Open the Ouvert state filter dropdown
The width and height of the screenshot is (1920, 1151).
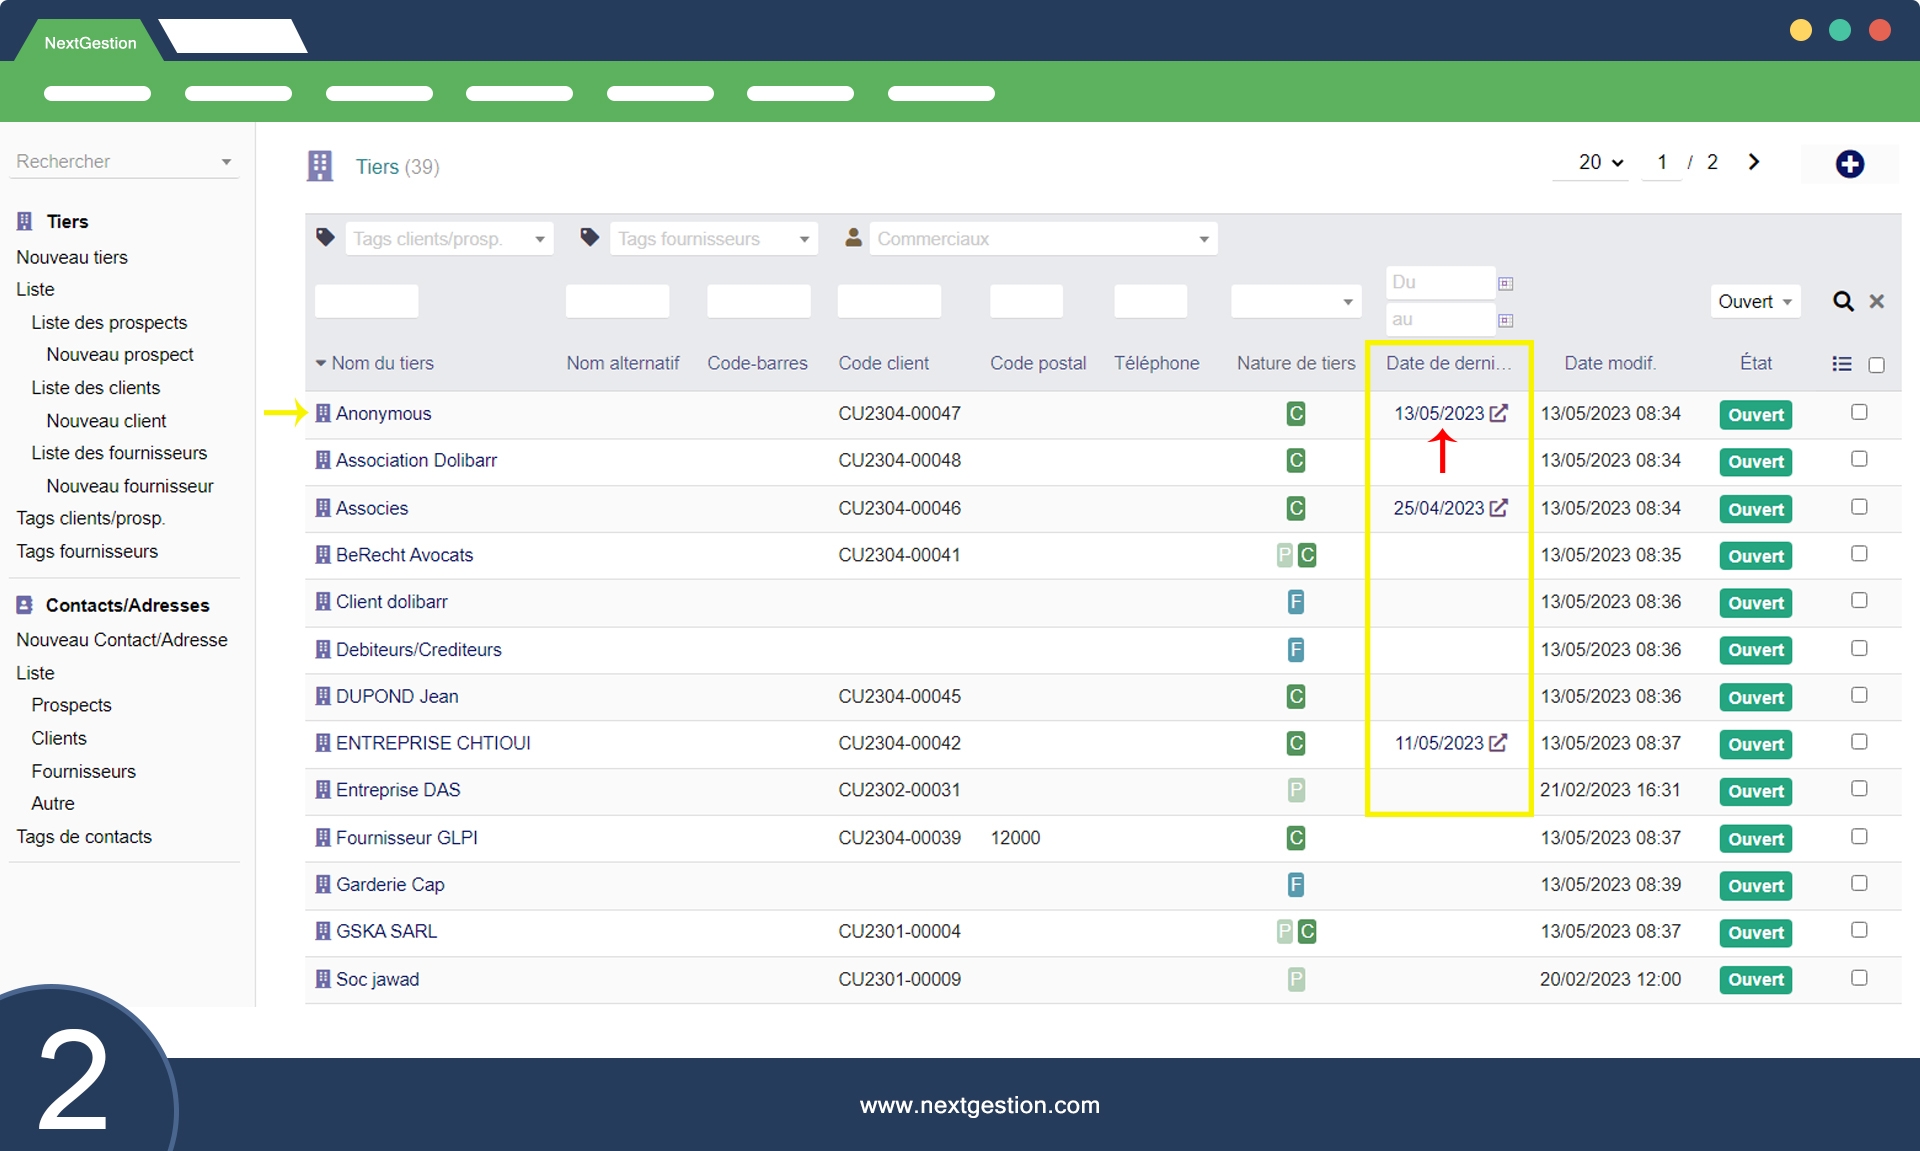[x=1754, y=301]
